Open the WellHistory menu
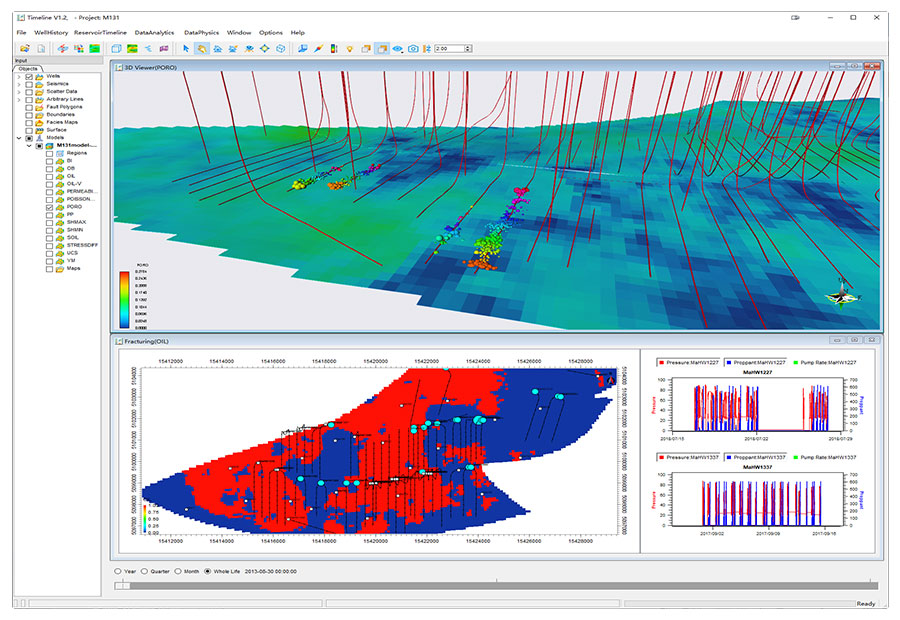The width and height of the screenshot is (900, 620). 51,33
